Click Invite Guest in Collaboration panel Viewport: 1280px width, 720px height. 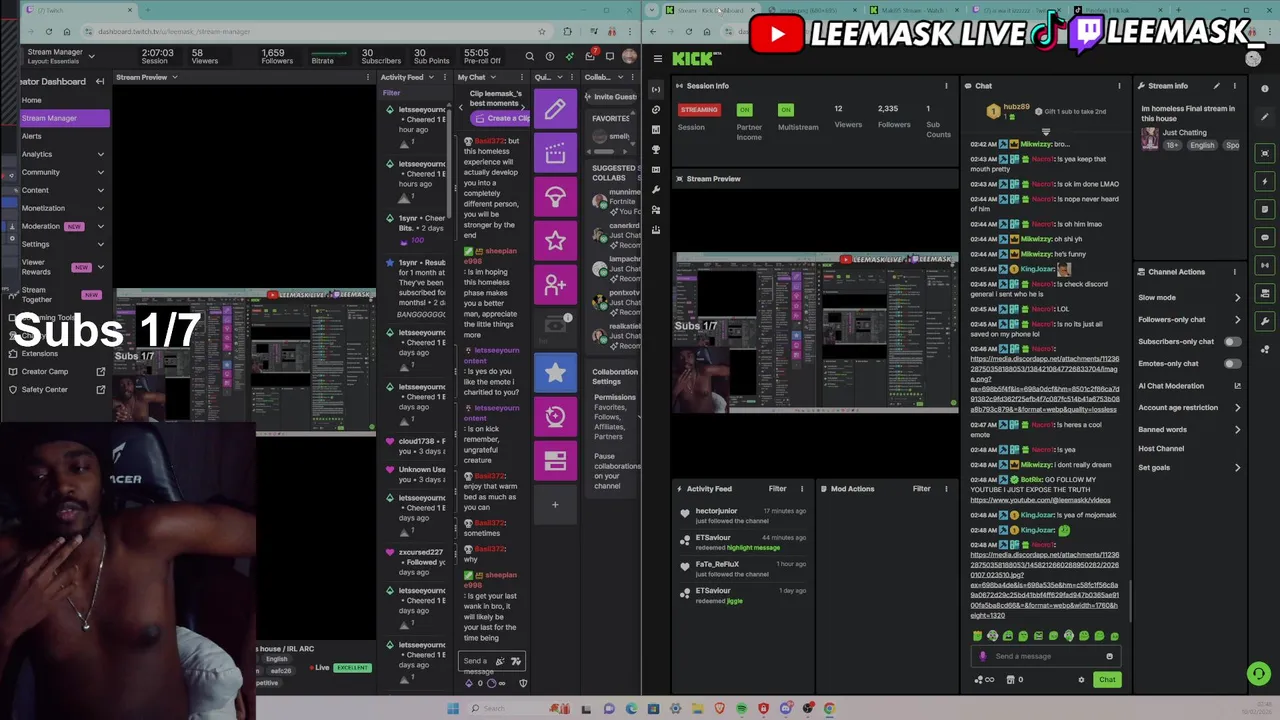[x=611, y=97]
